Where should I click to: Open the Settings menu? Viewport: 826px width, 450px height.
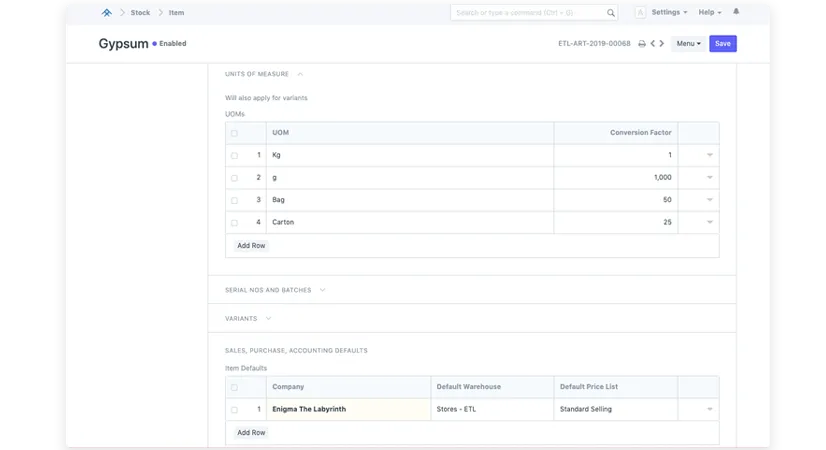coord(668,13)
